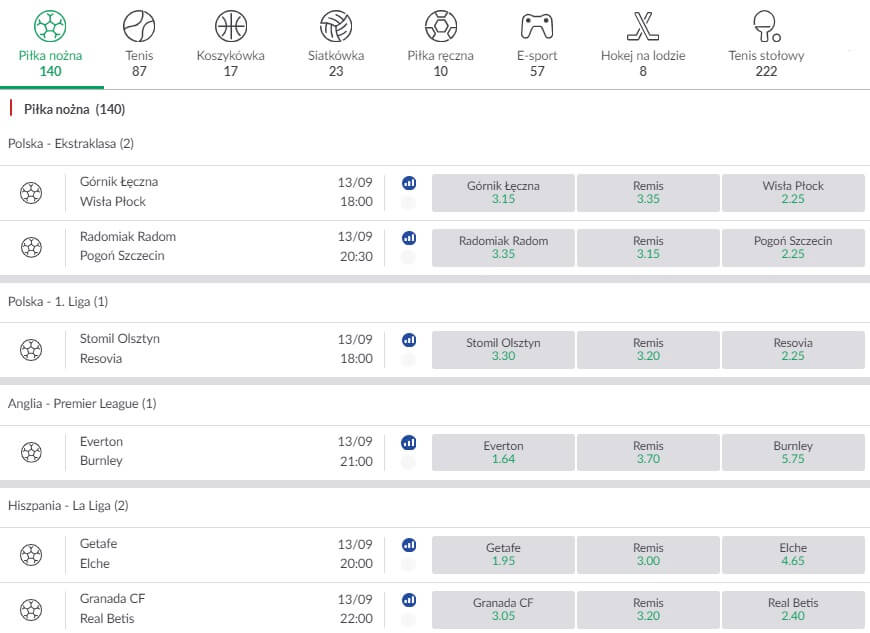The width and height of the screenshot is (870, 633).
Task: Open statistics for Everton vs Burnley
Action: coord(409,442)
